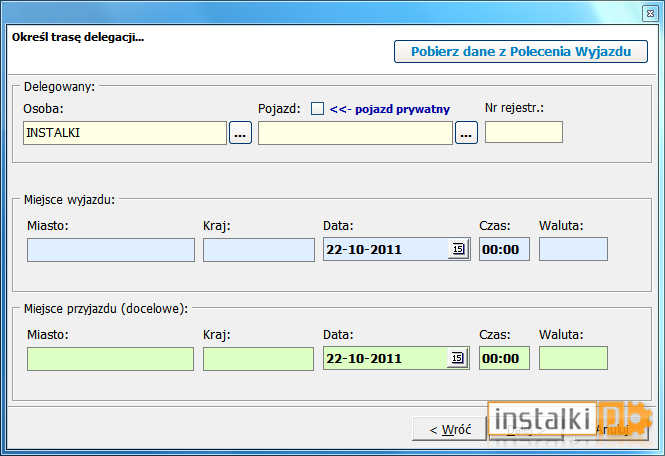Select departure Miasto field
Image resolution: width=665 pixels, height=456 pixels.
(x=111, y=249)
